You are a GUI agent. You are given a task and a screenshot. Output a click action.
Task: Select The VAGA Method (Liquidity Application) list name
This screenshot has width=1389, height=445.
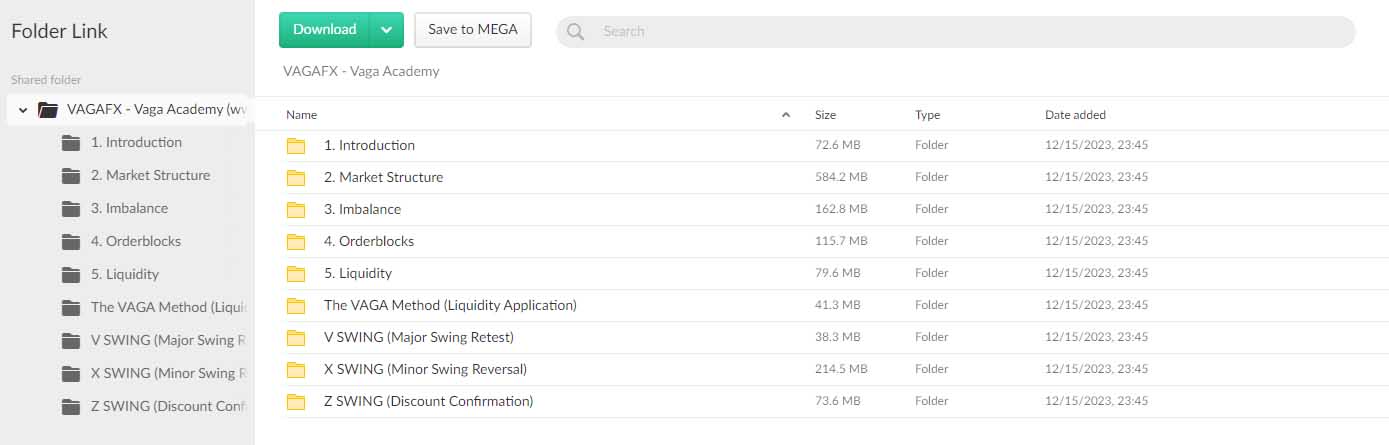[x=450, y=305]
